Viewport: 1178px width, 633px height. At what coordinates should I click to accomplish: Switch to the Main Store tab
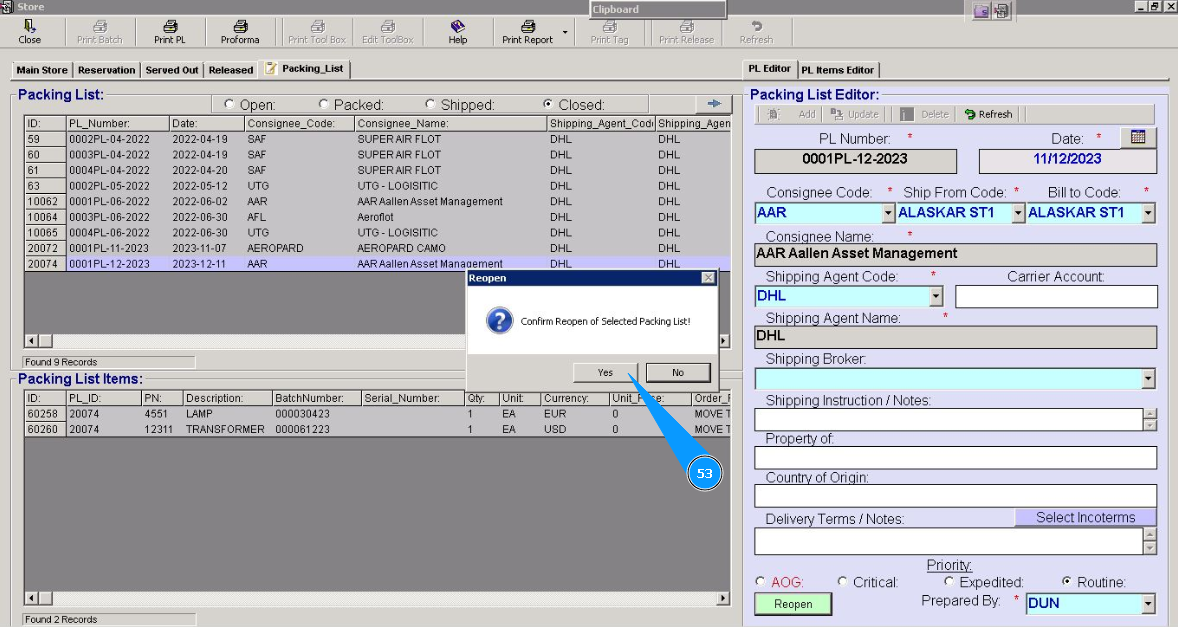[42, 70]
